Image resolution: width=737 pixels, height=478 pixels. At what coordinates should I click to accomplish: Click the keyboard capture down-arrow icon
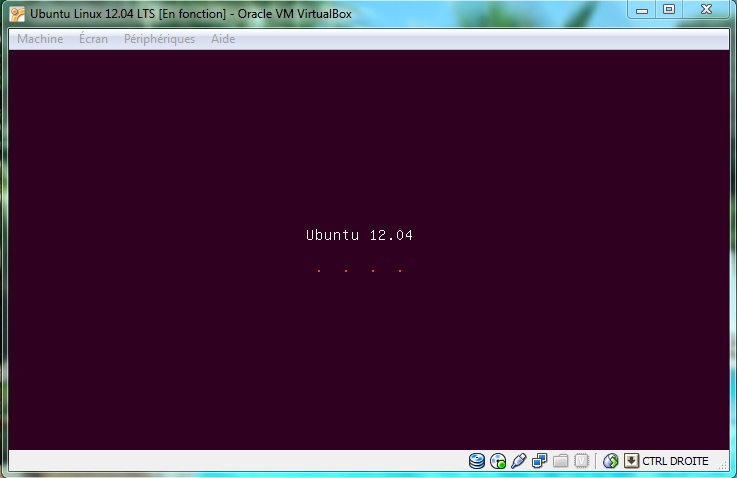(631, 461)
